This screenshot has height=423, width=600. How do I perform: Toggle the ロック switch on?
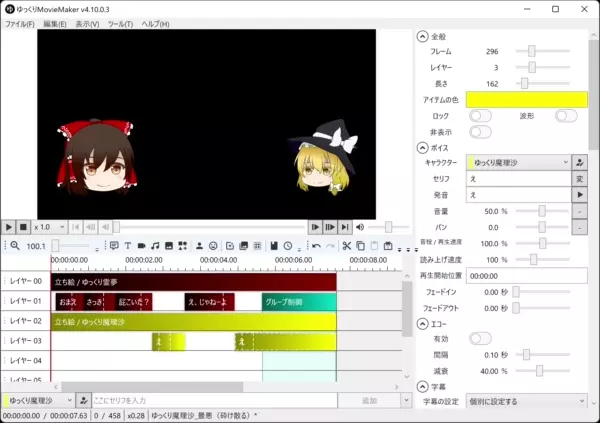tap(481, 116)
